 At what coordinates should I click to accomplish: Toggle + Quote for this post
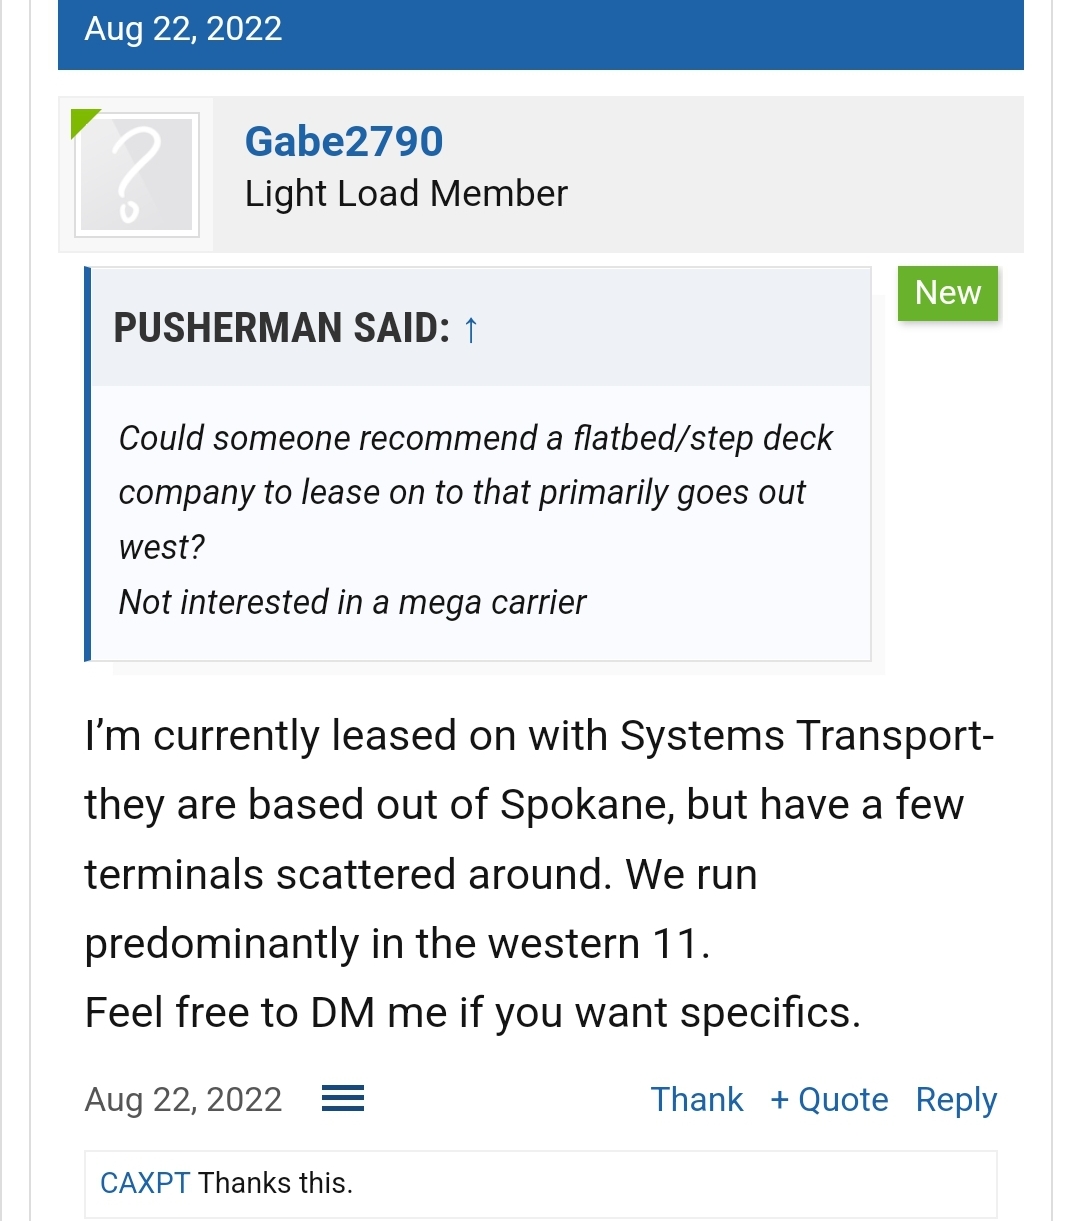point(829,1099)
